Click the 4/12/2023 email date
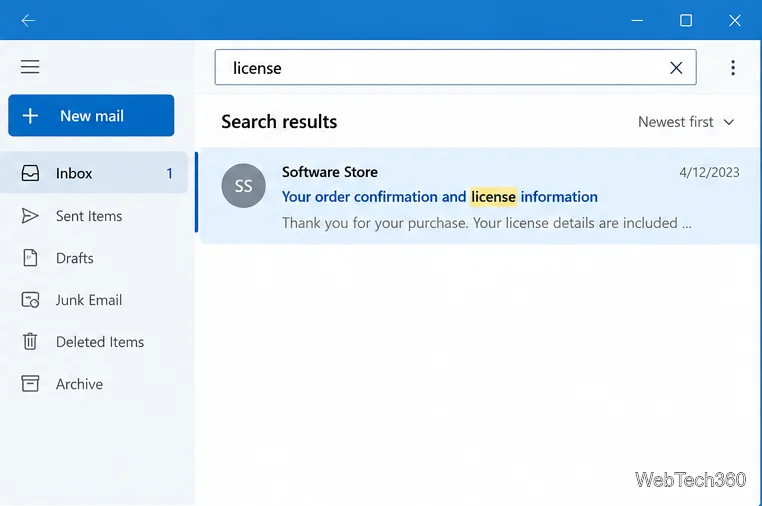 click(x=709, y=173)
